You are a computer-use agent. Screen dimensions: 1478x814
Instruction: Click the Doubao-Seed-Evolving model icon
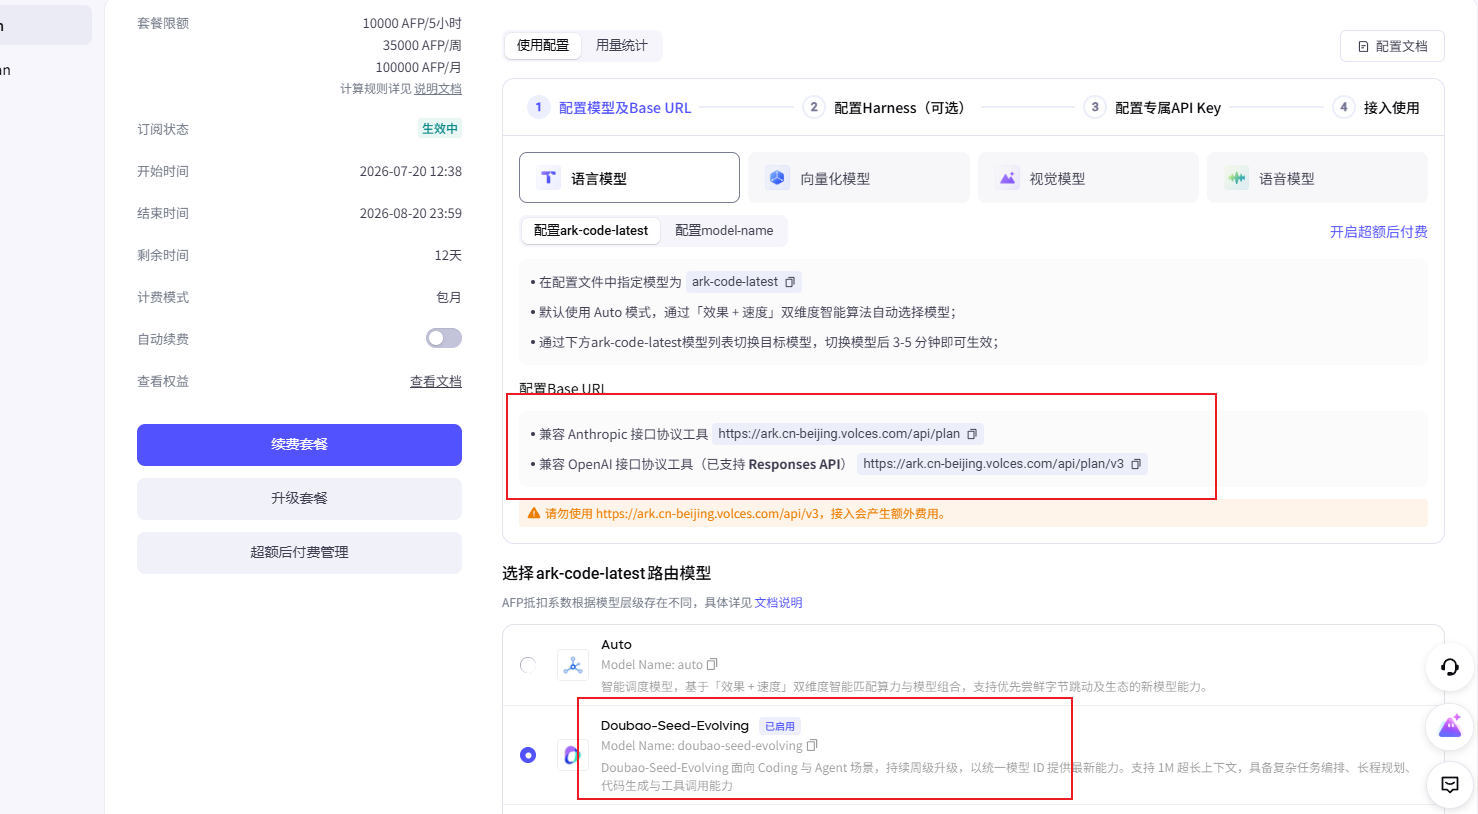coord(573,755)
